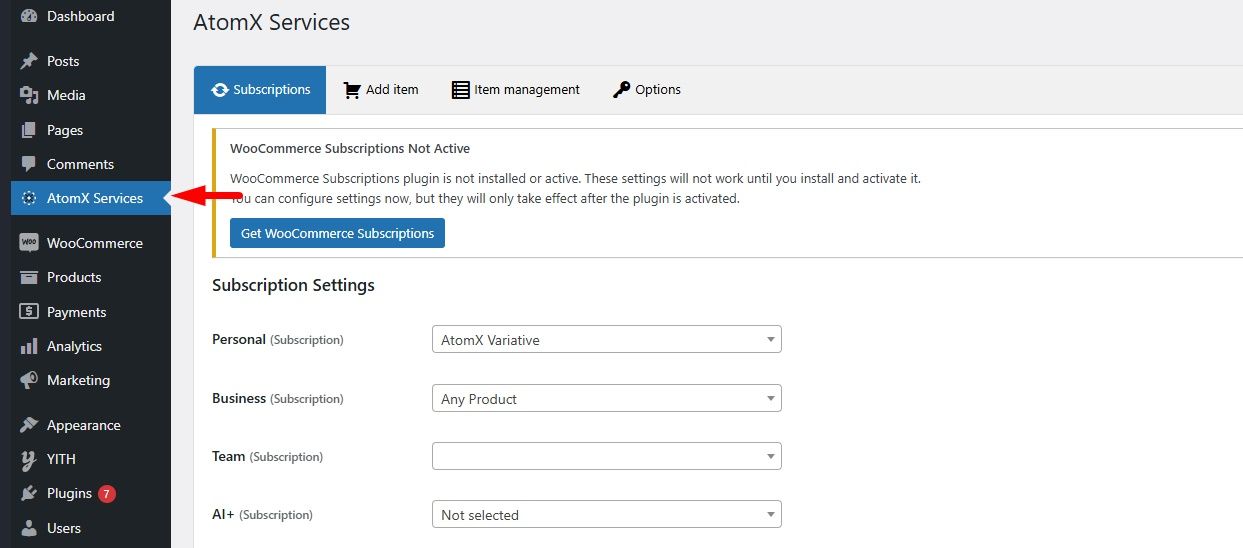The image size is (1243, 548).
Task: Switch to the Options tab
Action: point(647,90)
